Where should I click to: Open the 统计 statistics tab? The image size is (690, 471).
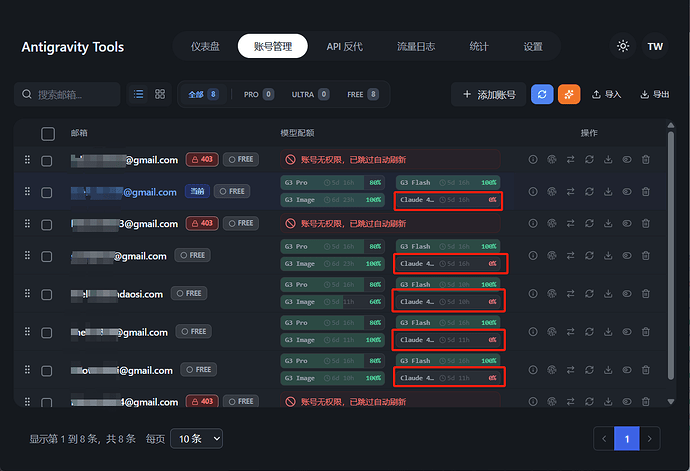[x=479, y=46]
